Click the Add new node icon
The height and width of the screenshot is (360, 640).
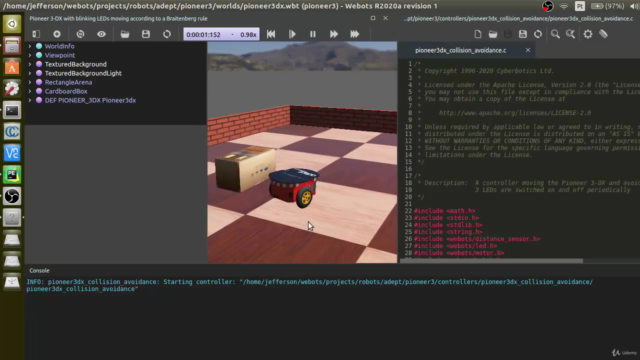click(x=57, y=34)
